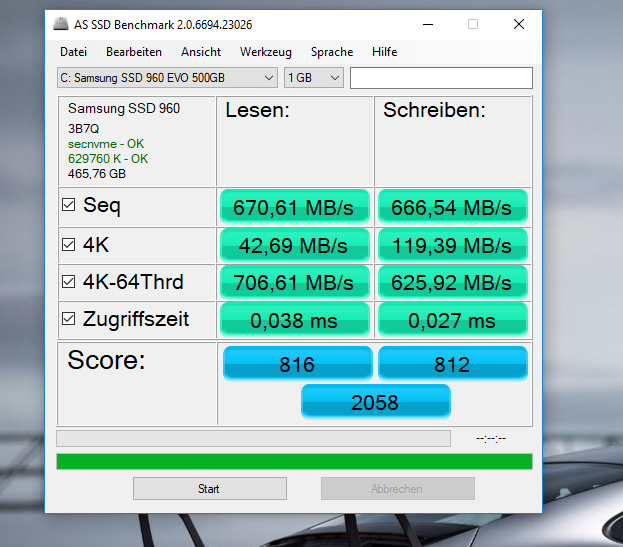Click the 4K write result 119,39 MB/s

click(x=453, y=245)
